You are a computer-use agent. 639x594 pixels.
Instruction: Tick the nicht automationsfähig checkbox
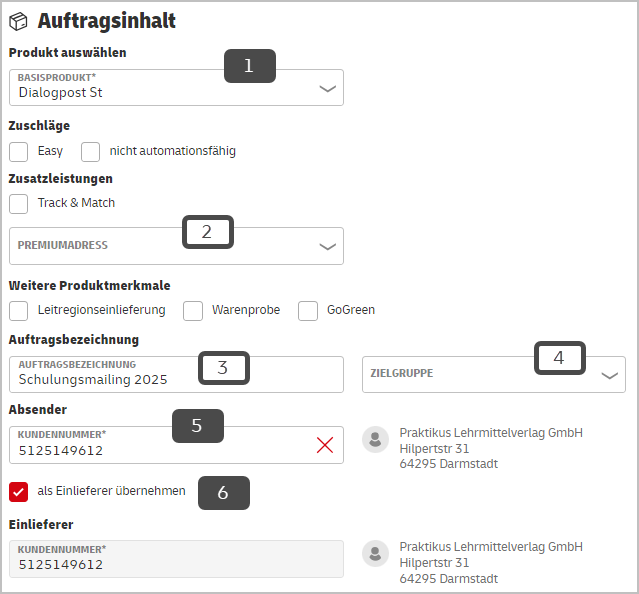point(90,152)
